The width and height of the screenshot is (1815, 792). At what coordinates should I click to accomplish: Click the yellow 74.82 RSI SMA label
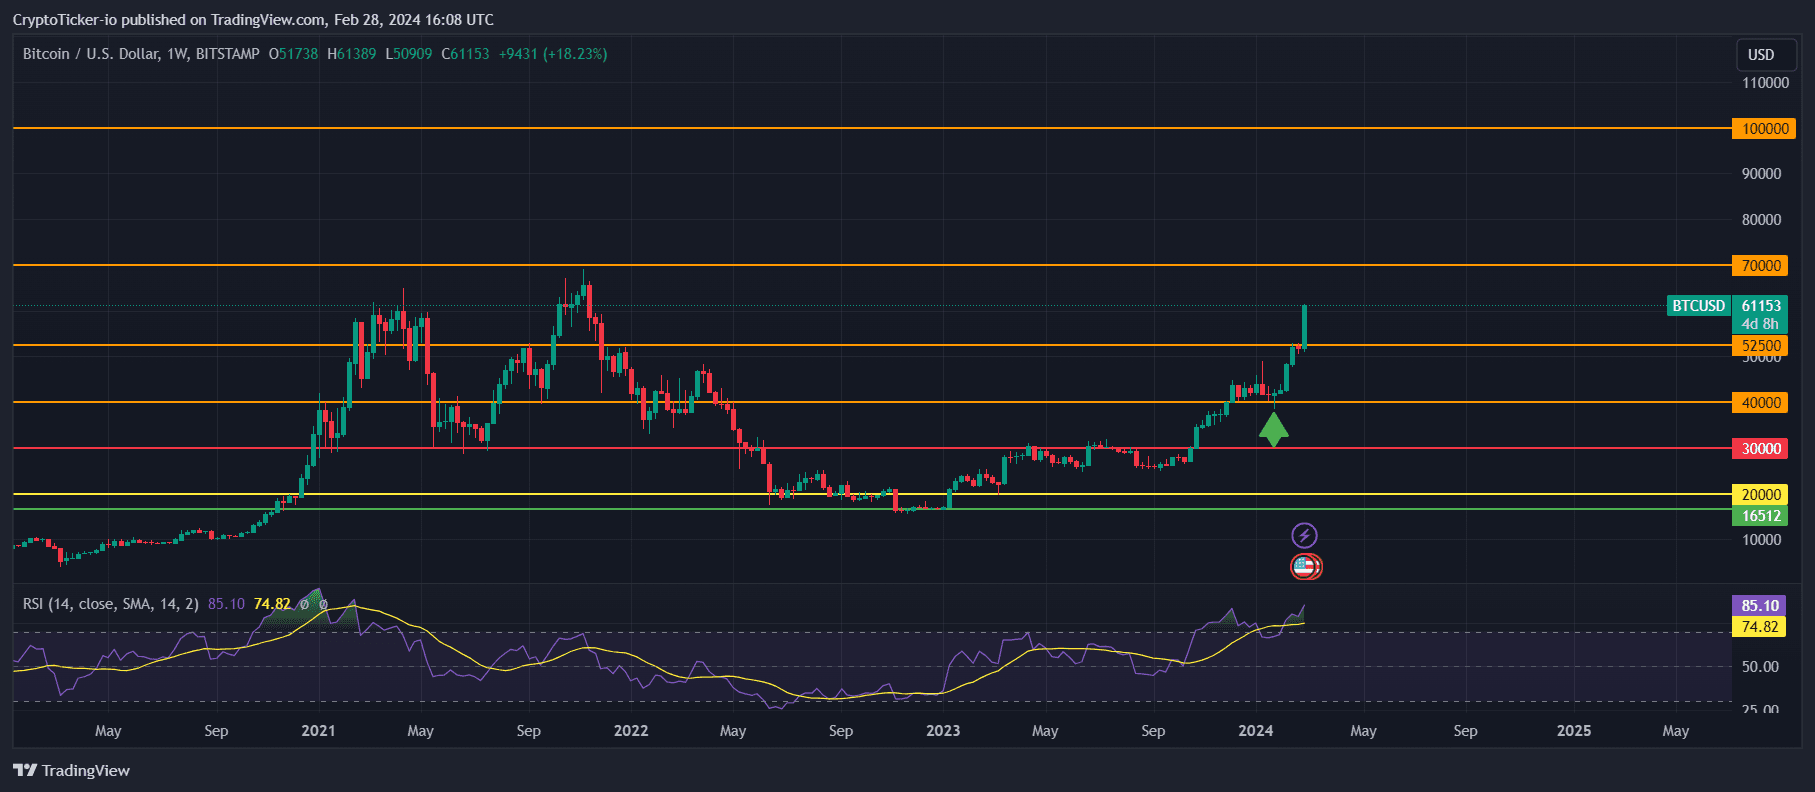[x=1759, y=627]
